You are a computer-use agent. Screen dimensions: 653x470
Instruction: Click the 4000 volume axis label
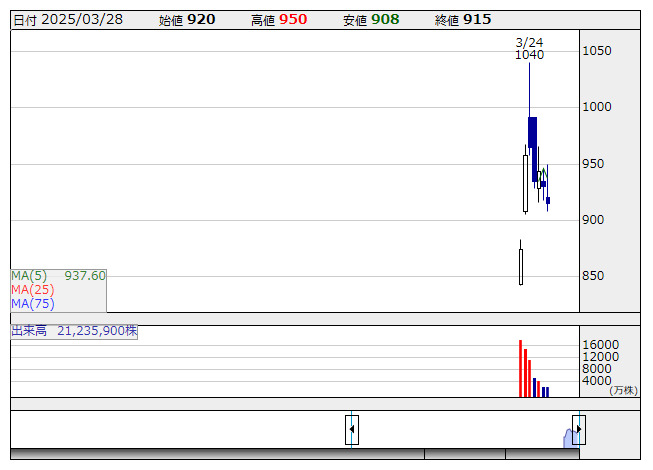point(597,380)
